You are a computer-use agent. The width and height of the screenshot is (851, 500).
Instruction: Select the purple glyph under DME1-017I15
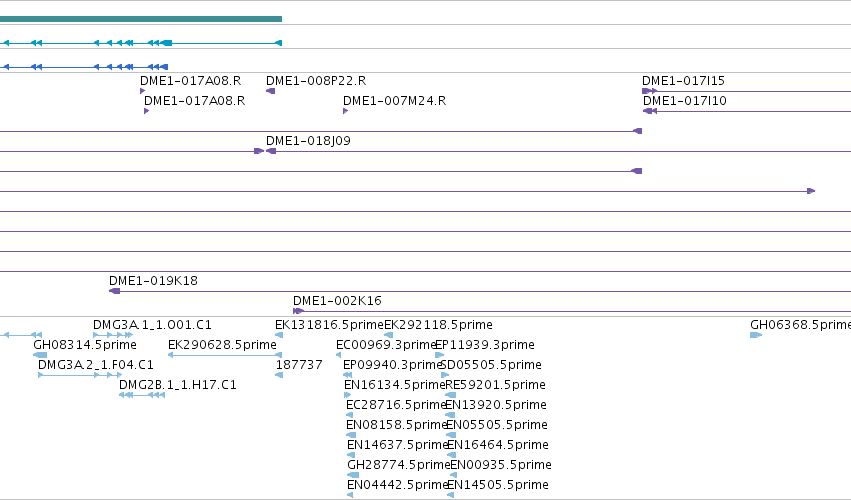point(649,91)
